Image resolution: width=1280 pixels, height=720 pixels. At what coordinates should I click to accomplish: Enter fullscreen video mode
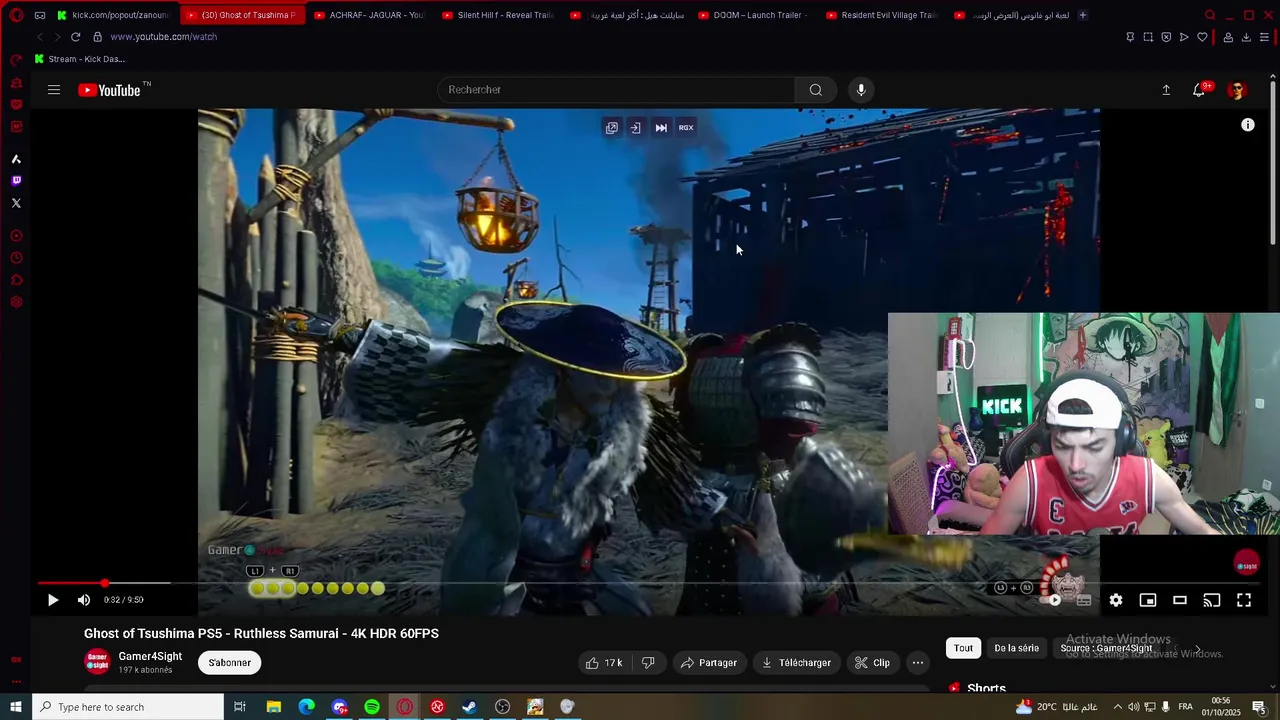pyautogui.click(x=1244, y=600)
